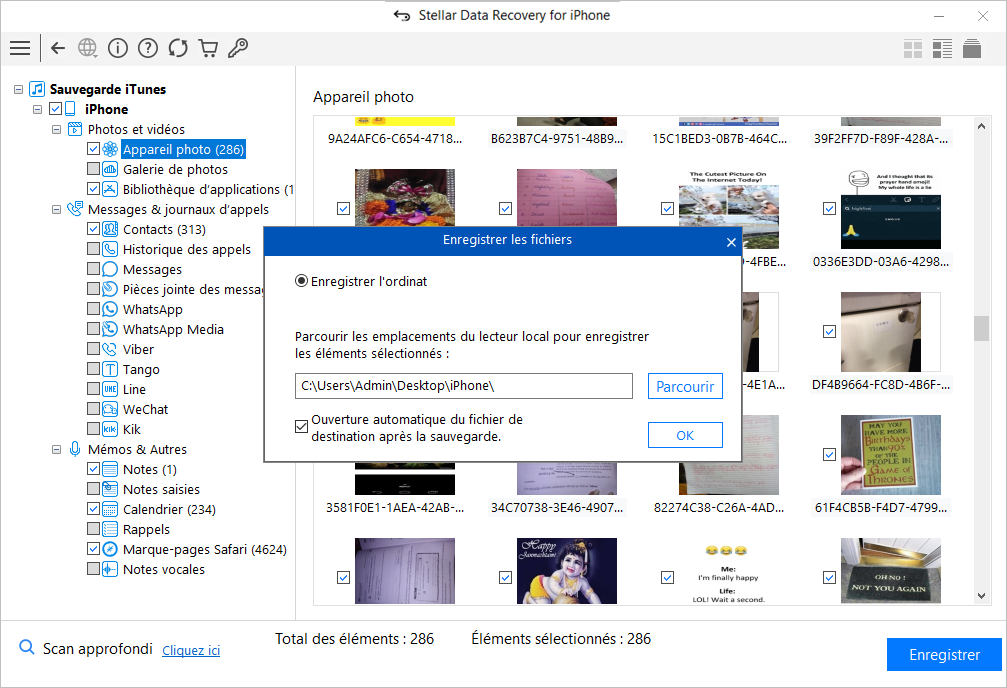Confirm the save dialog with OK
This screenshot has width=1007, height=688.
coord(685,435)
